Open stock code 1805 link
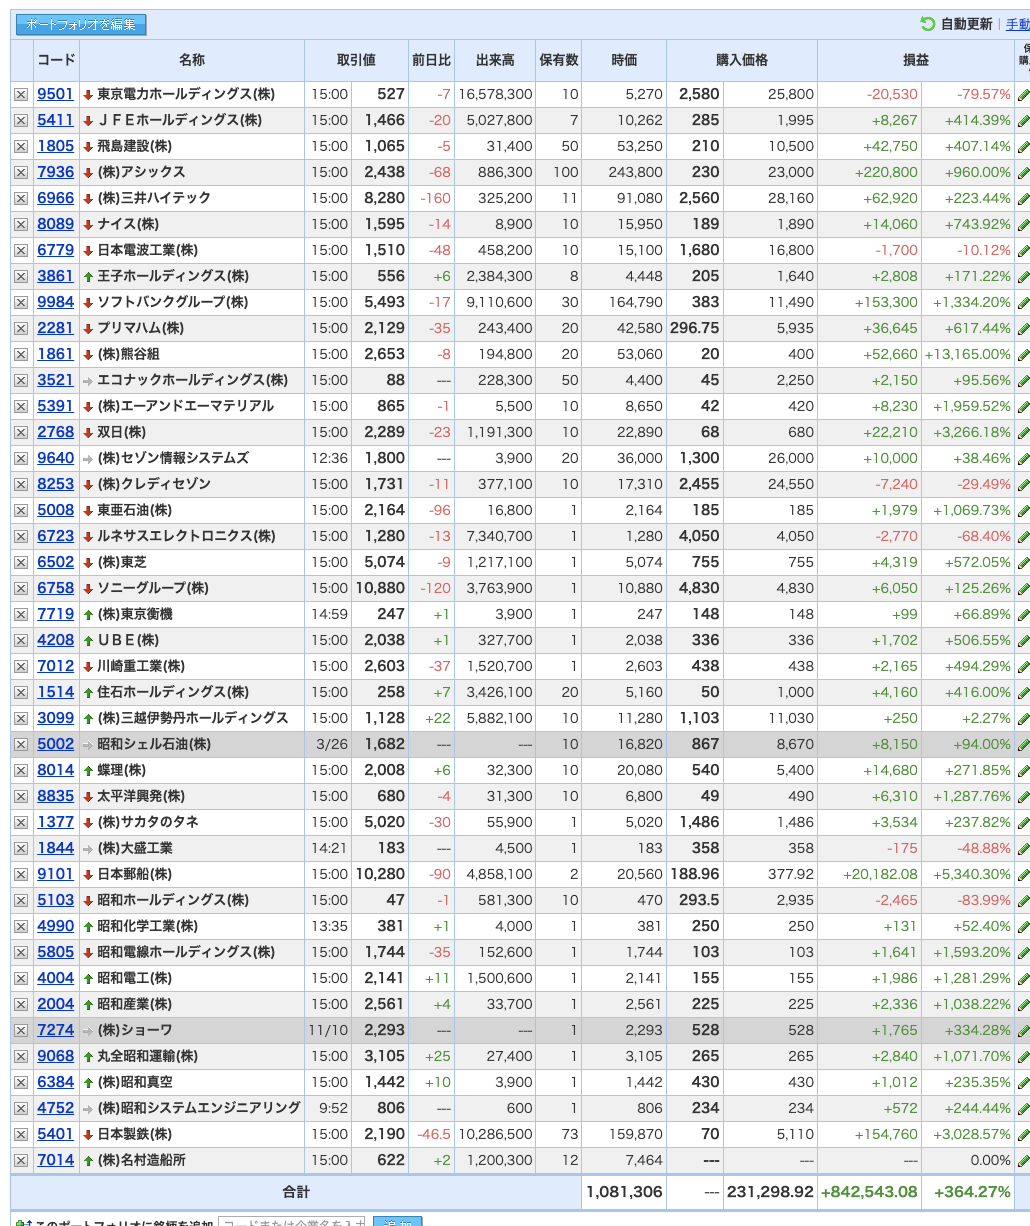 coord(56,146)
